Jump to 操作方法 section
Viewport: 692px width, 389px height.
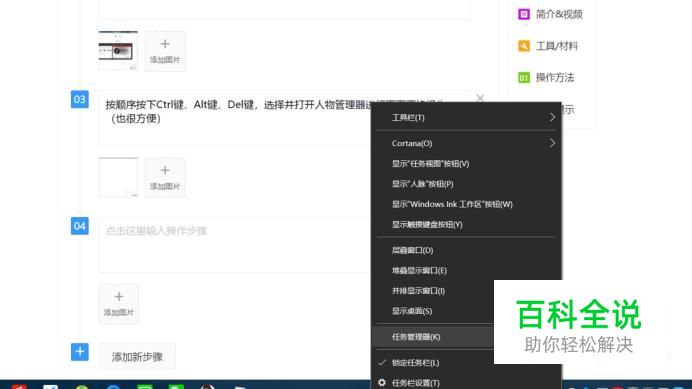pyautogui.click(x=555, y=78)
